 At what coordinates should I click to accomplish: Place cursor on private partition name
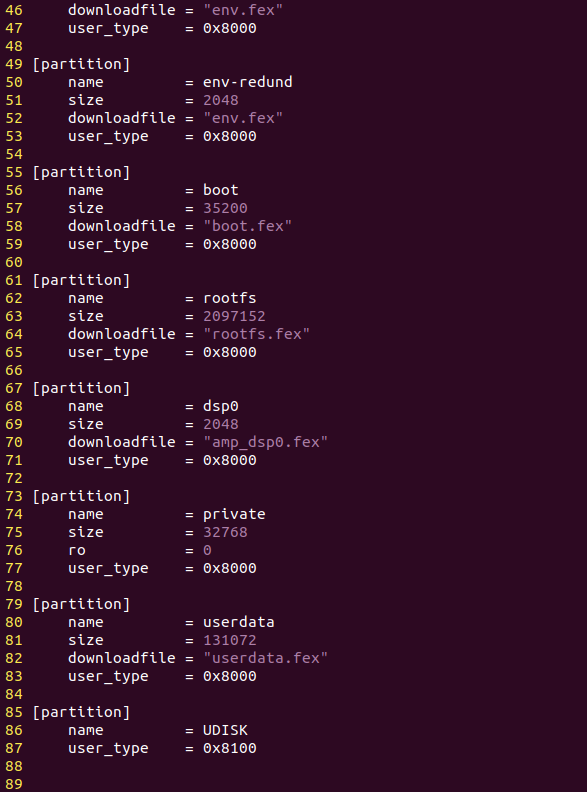234,514
